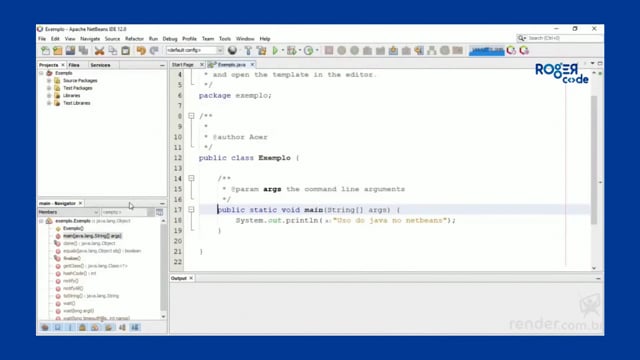
Task: Toggle fourth filter button in Navigator bottom bar
Action: [x=82, y=327]
